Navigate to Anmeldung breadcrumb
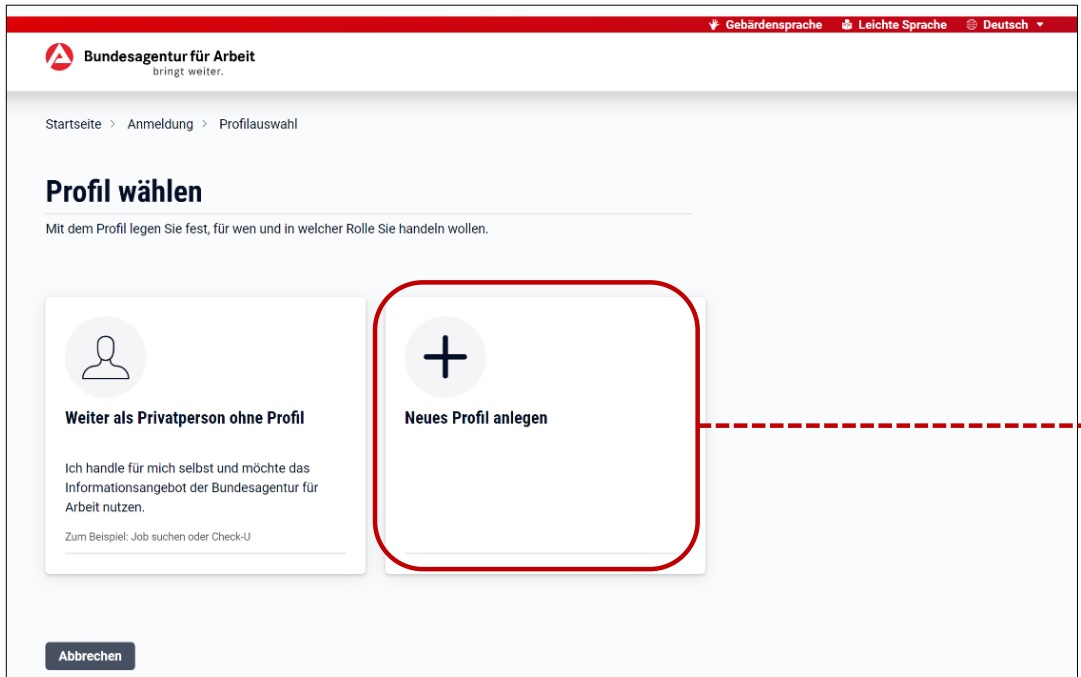Image resolution: width=1081 pixels, height=677 pixels. [160, 124]
